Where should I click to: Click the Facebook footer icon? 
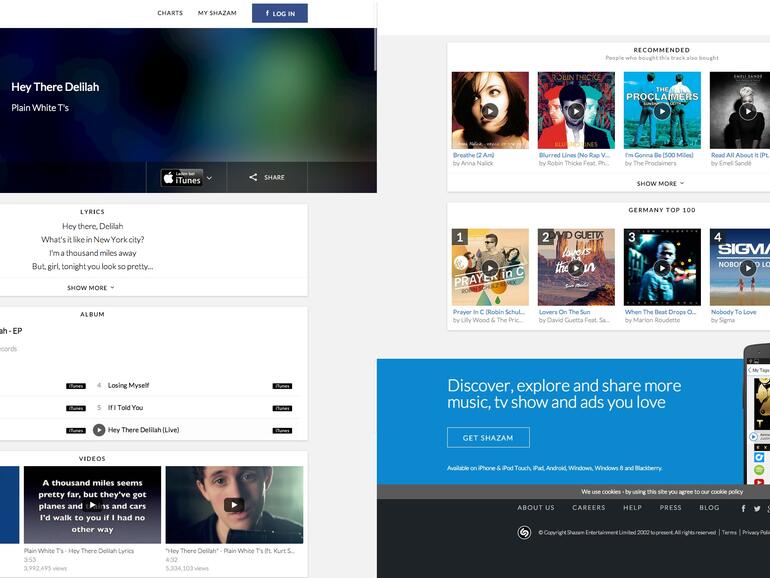tap(743, 509)
